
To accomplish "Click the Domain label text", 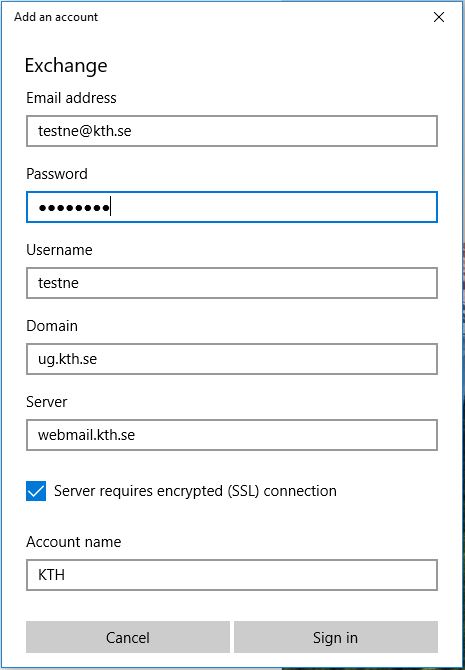I will [x=52, y=326].
